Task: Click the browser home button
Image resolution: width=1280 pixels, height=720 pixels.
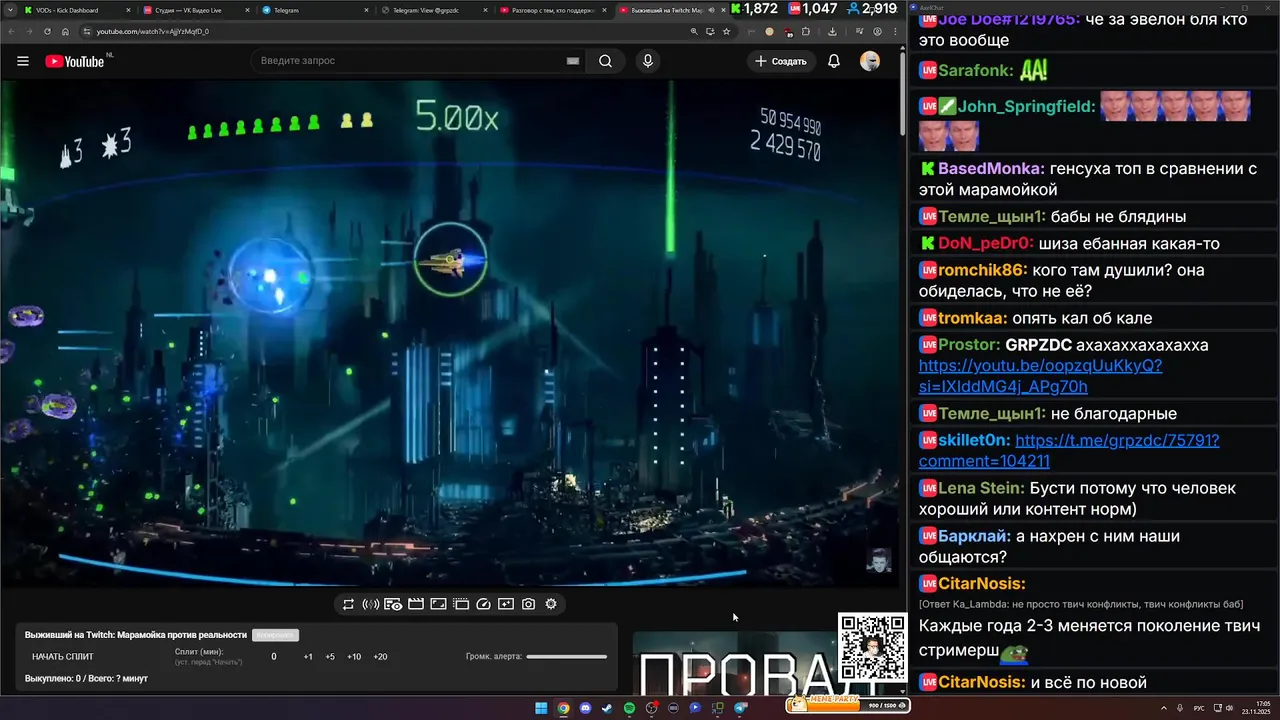Action: pos(65,31)
